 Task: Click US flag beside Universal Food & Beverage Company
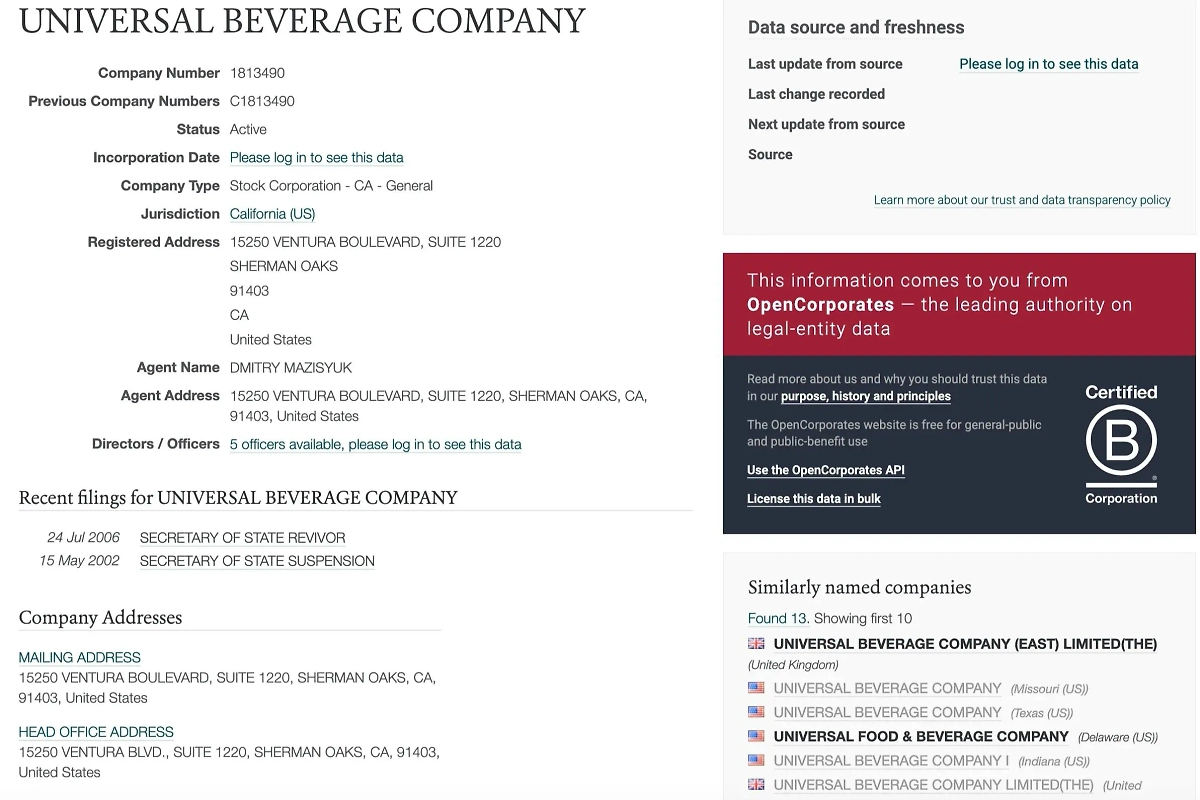[756, 736]
